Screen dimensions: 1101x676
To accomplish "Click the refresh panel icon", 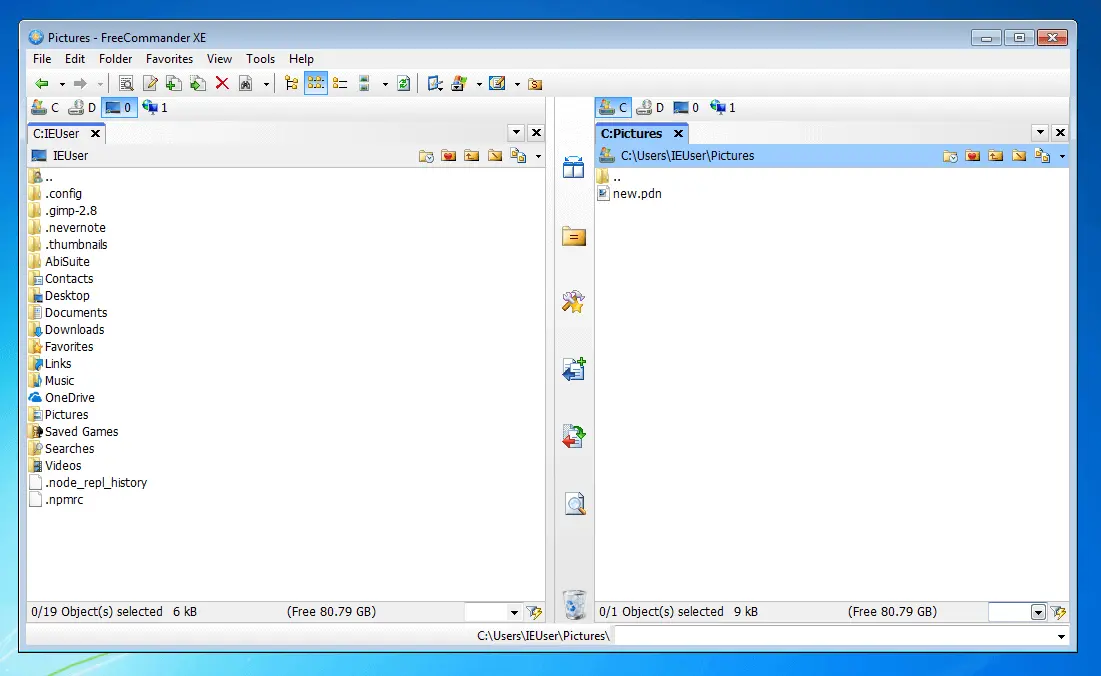I will coord(402,84).
